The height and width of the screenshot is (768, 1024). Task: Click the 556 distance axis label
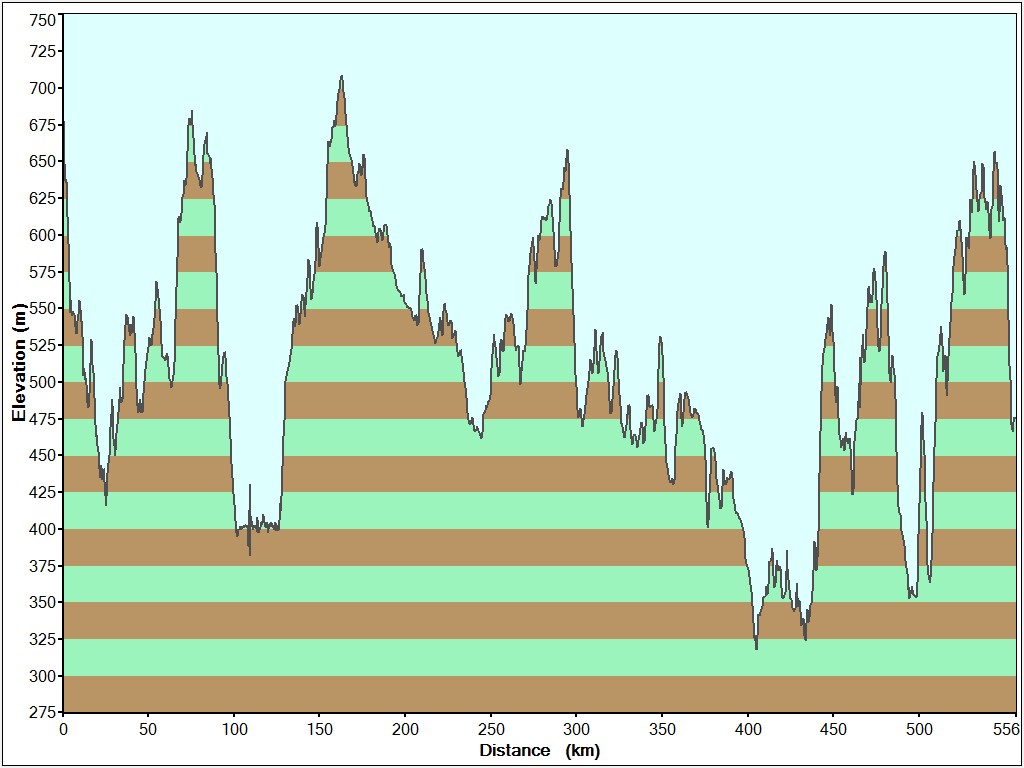1008,729
